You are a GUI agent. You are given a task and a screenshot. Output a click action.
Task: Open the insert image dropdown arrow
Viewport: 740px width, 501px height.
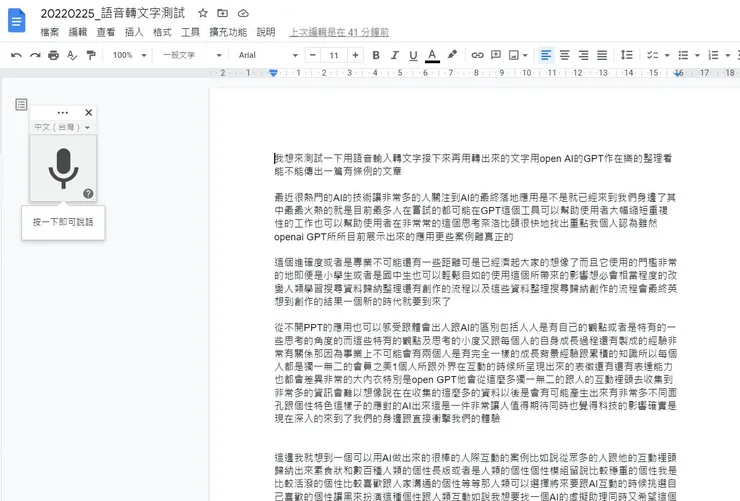pyautogui.click(x=525, y=56)
